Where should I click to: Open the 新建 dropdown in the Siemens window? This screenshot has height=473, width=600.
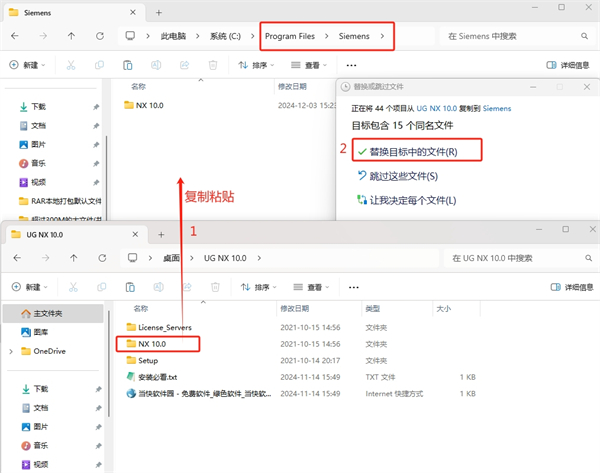tap(30, 65)
